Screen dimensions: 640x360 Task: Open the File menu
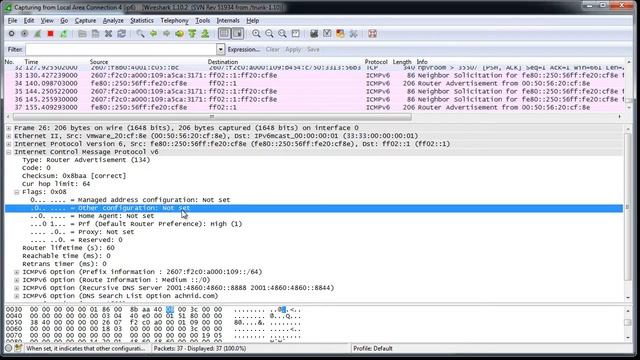pyautogui.click(x=12, y=20)
